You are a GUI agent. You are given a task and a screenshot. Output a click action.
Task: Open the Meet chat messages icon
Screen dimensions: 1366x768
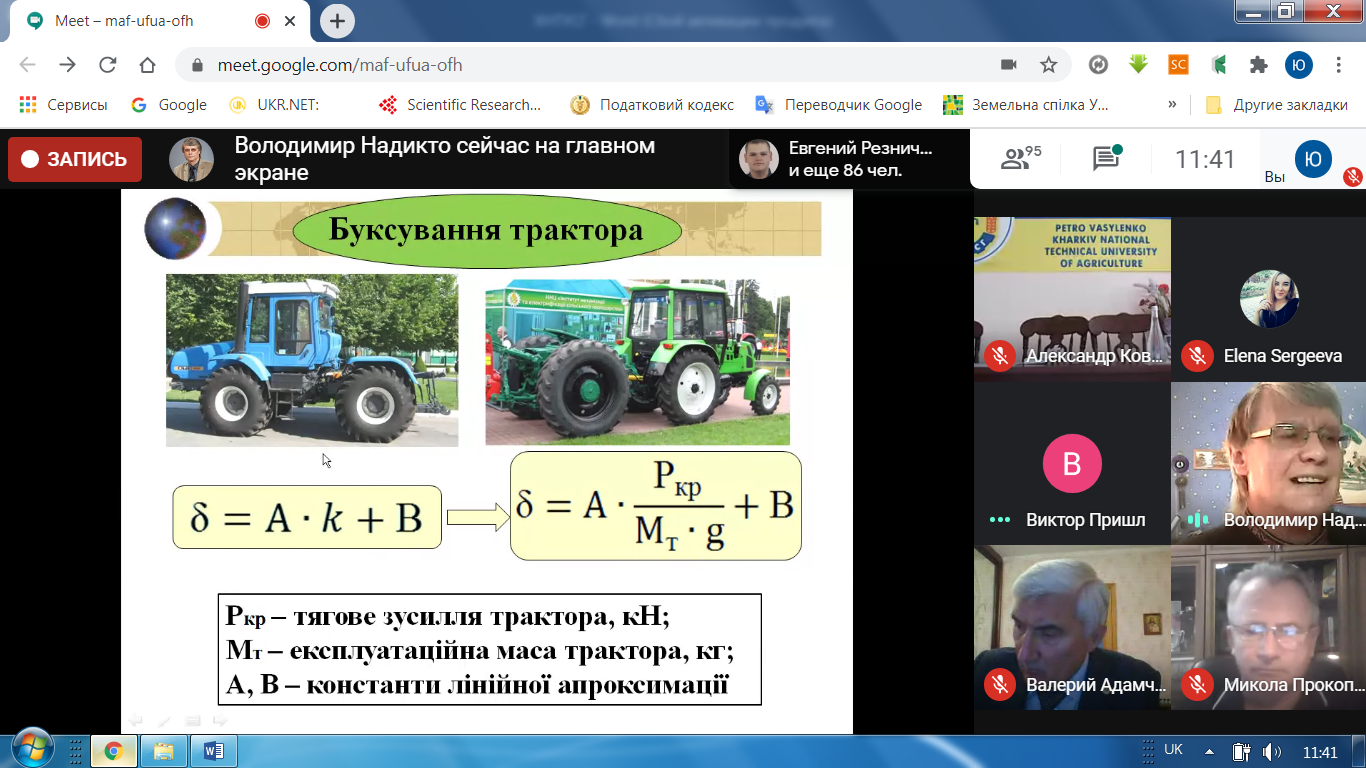(1105, 158)
